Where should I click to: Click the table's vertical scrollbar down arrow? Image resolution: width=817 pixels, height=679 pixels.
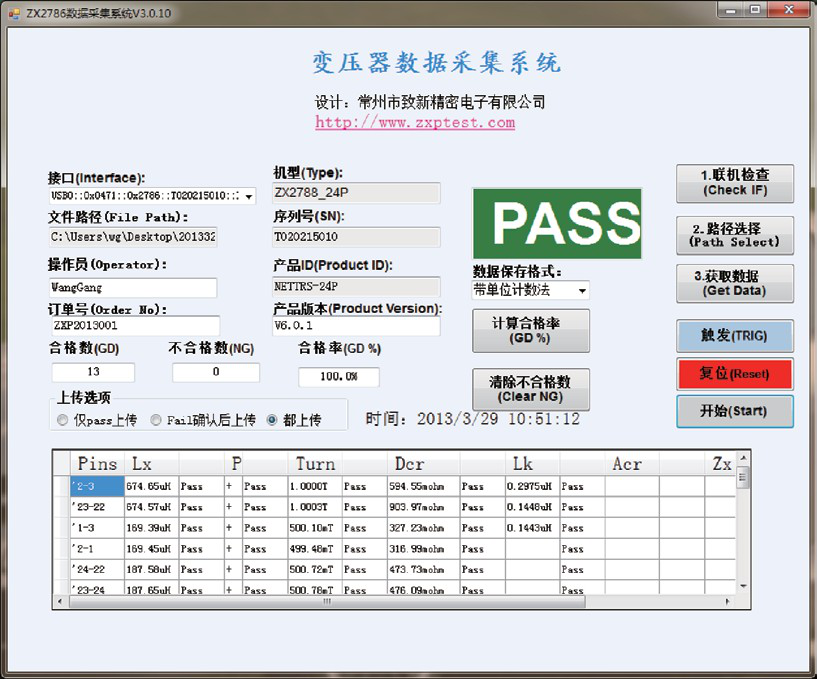743,588
